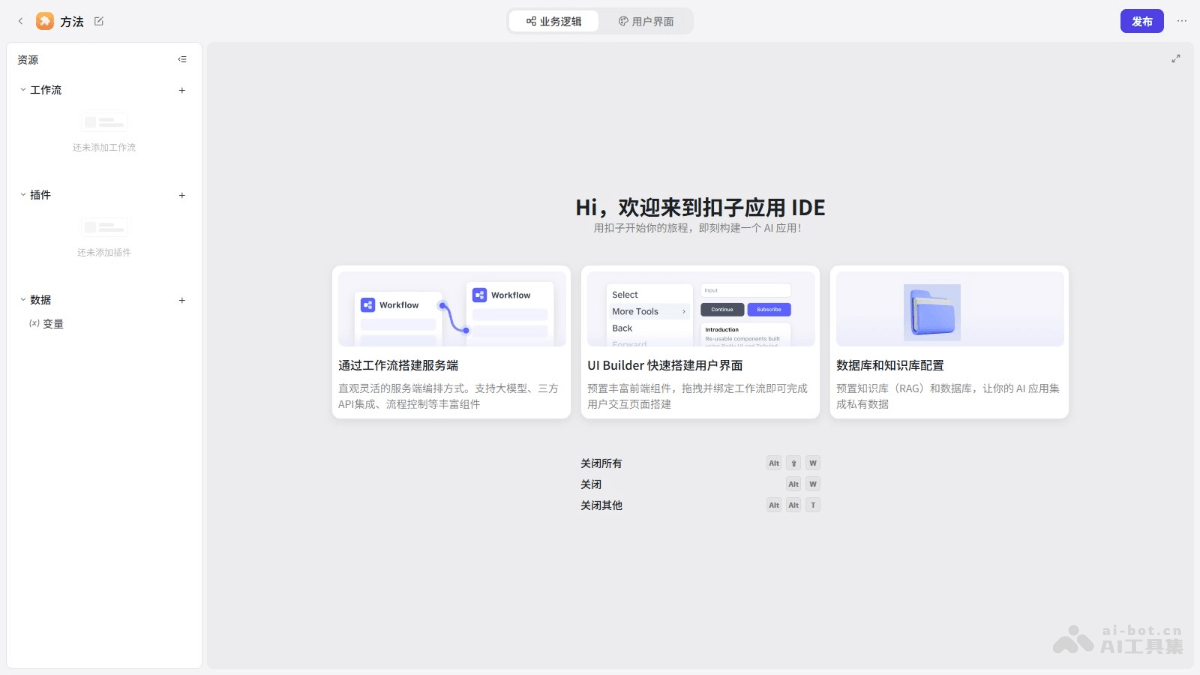This screenshot has height=675, width=1200.
Task: Edit the project name with pencil icon
Action: pyautogui.click(x=99, y=21)
